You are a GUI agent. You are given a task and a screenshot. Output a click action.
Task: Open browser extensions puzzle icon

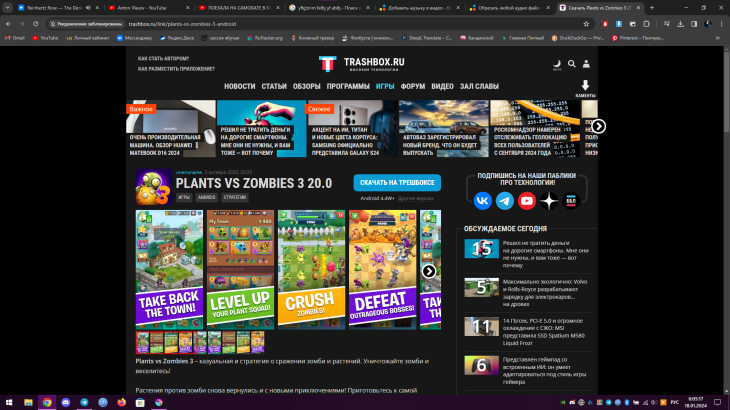[x=646, y=24]
